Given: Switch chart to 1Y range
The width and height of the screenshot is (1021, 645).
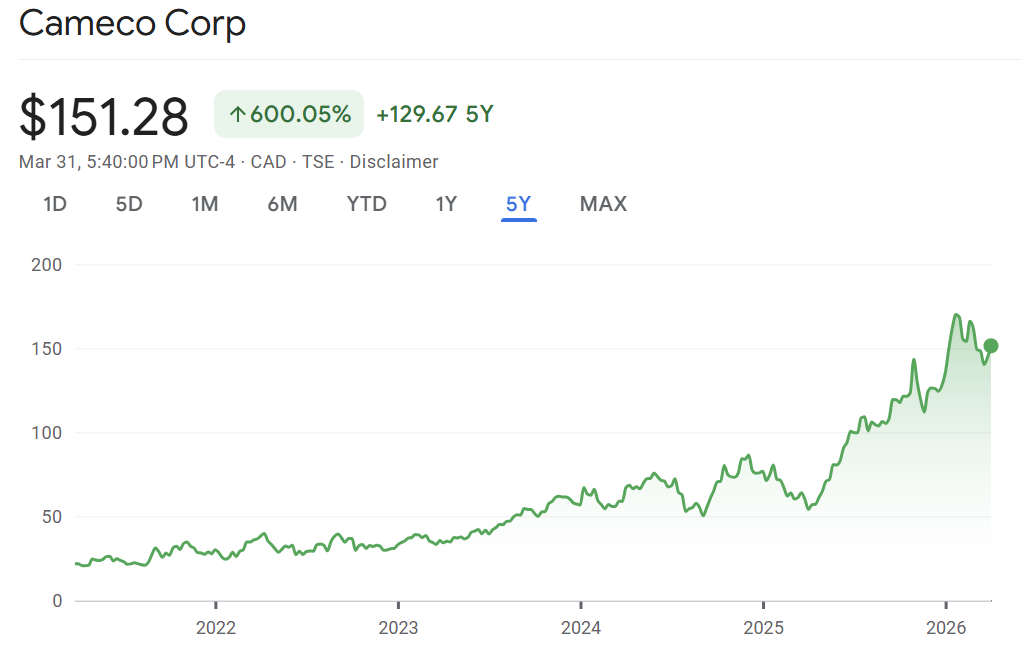Looking at the screenshot, I should point(446,204).
